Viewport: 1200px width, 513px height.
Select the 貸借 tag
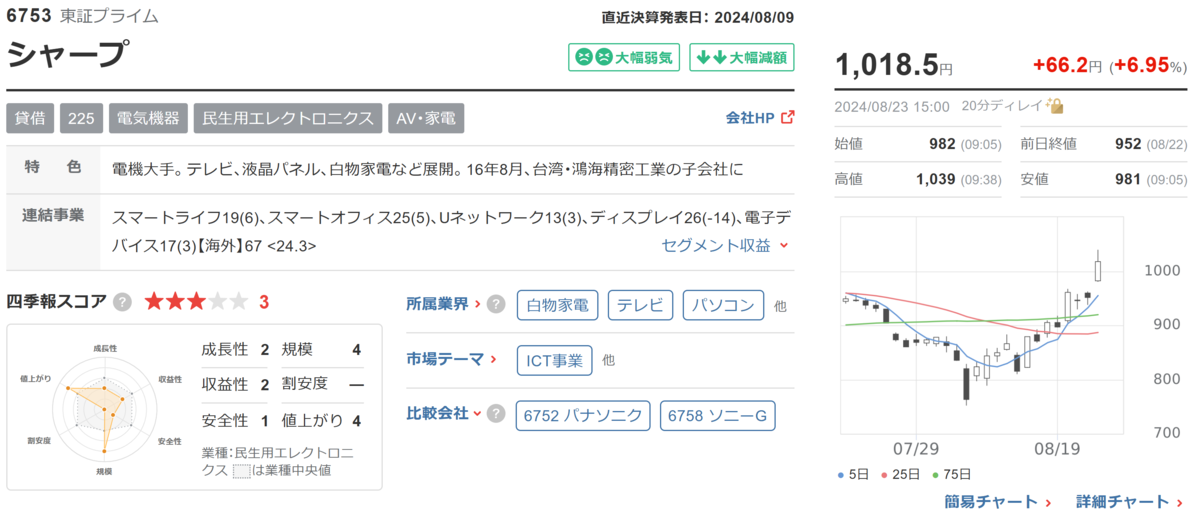[x=30, y=117]
